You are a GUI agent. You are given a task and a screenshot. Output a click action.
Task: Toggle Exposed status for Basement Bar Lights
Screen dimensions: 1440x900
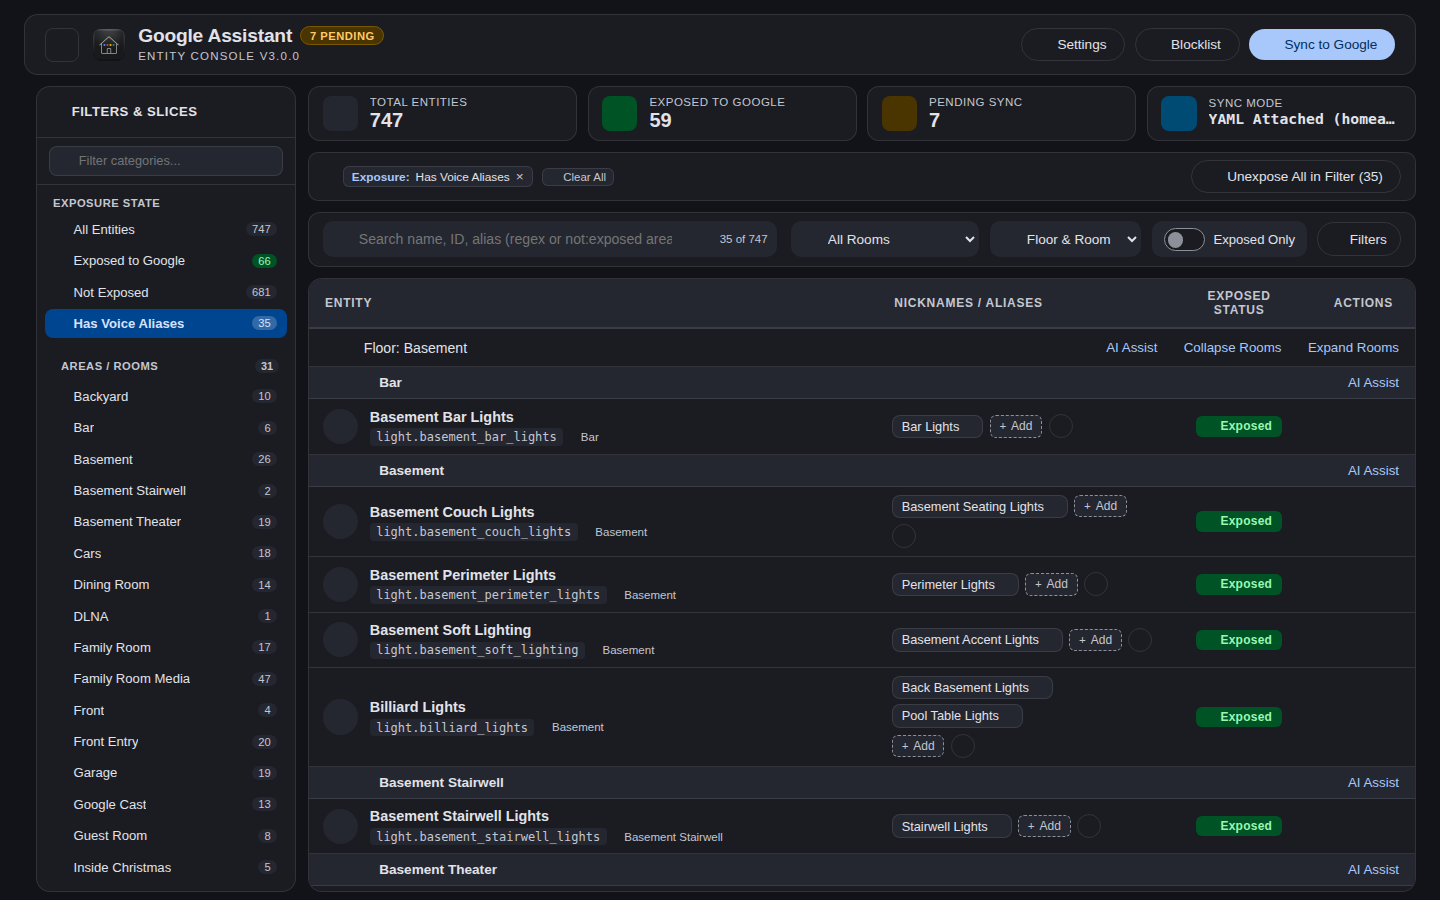coord(1239,426)
